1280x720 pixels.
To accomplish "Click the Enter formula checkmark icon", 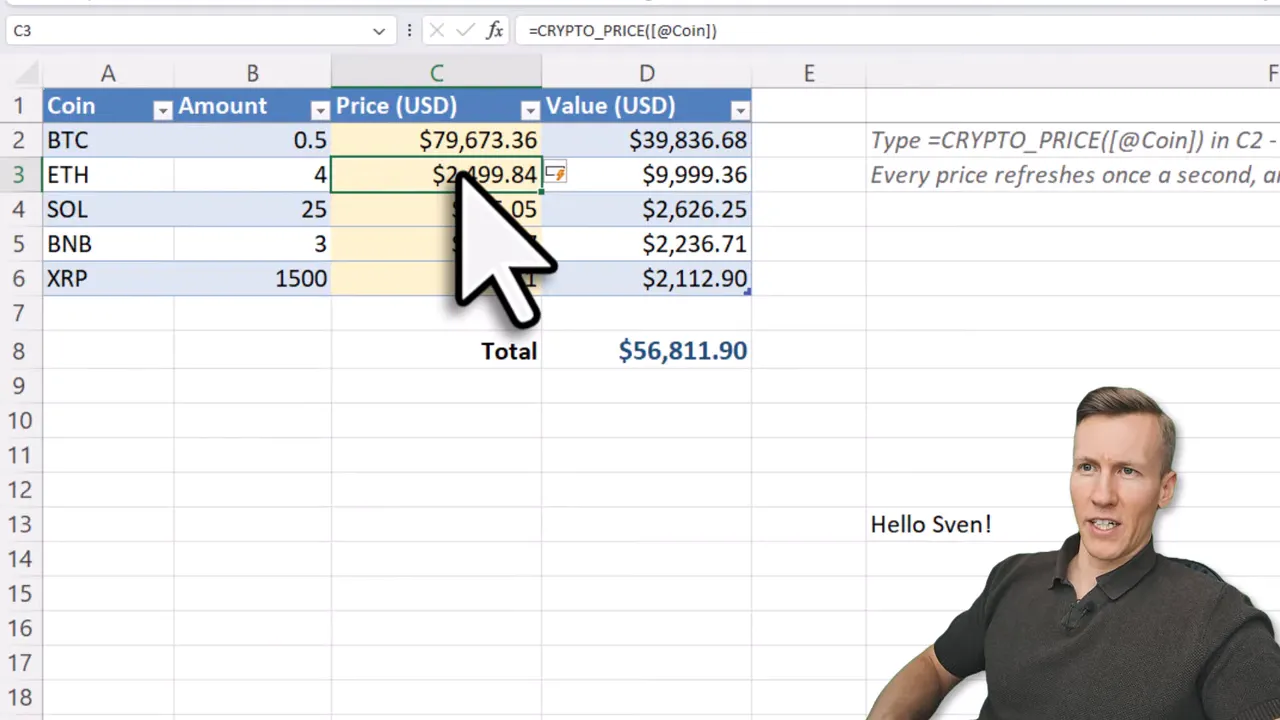I will [x=465, y=31].
